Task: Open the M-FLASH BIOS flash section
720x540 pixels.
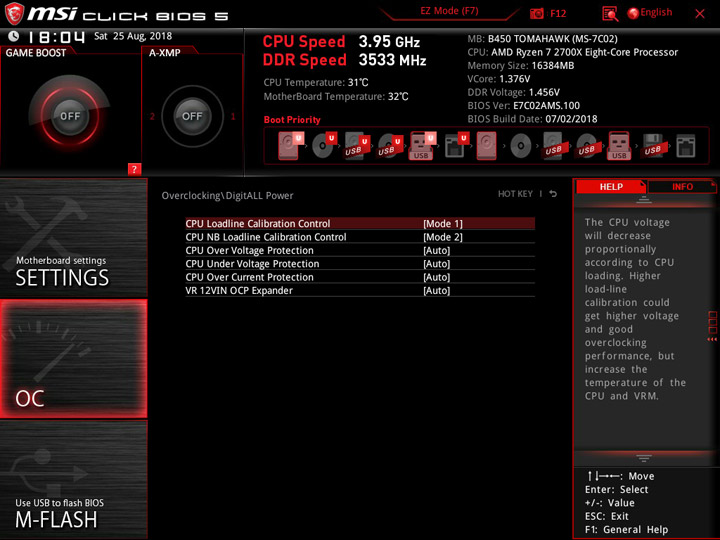Action: pyautogui.click(x=73, y=480)
